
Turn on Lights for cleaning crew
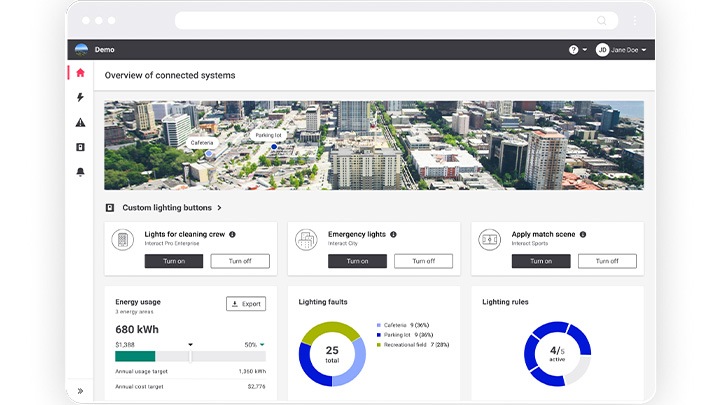[174, 261]
